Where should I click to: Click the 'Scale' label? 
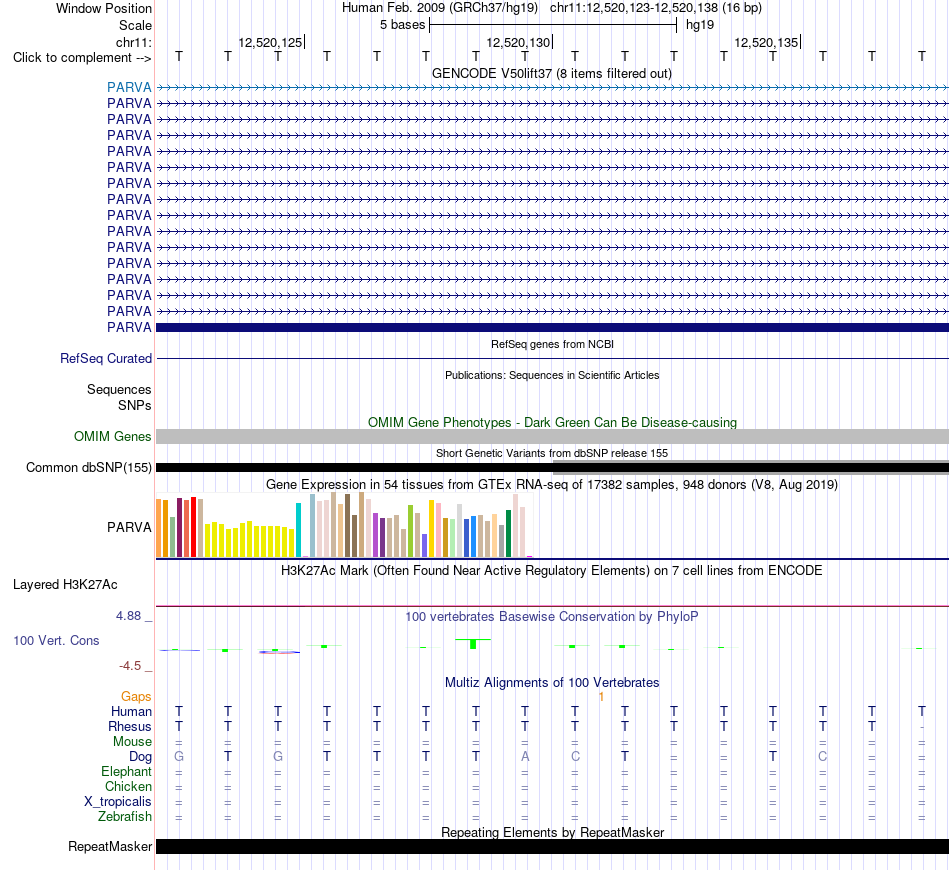tap(135, 25)
